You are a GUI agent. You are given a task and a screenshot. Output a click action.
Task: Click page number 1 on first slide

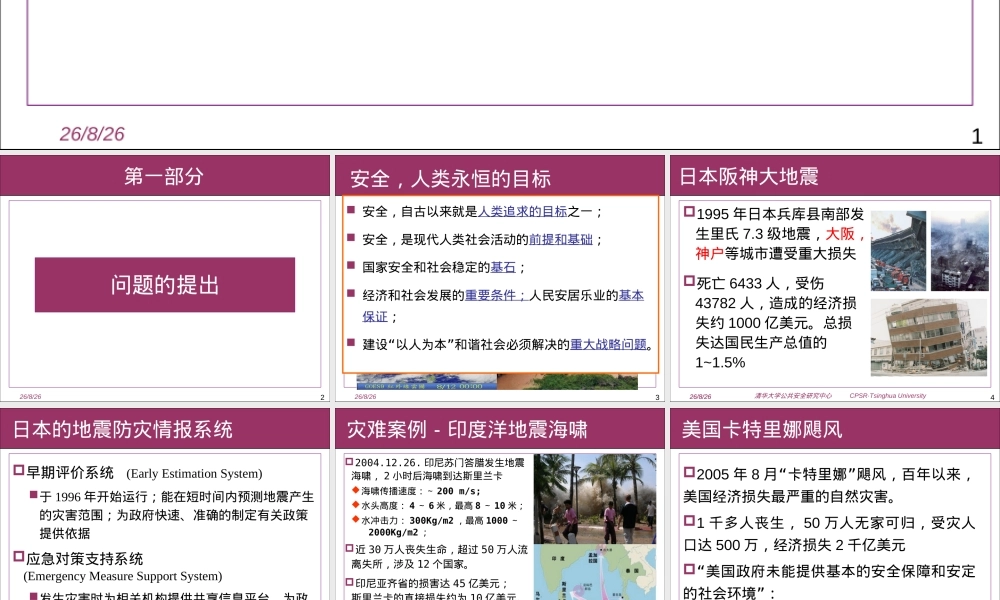coord(976,136)
